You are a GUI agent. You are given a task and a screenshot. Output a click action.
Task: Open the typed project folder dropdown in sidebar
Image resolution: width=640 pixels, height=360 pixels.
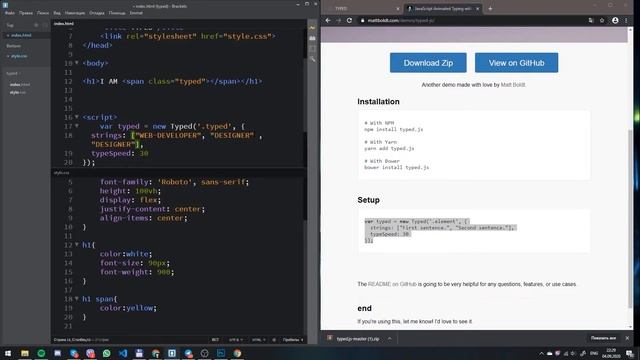(x=13, y=73)
